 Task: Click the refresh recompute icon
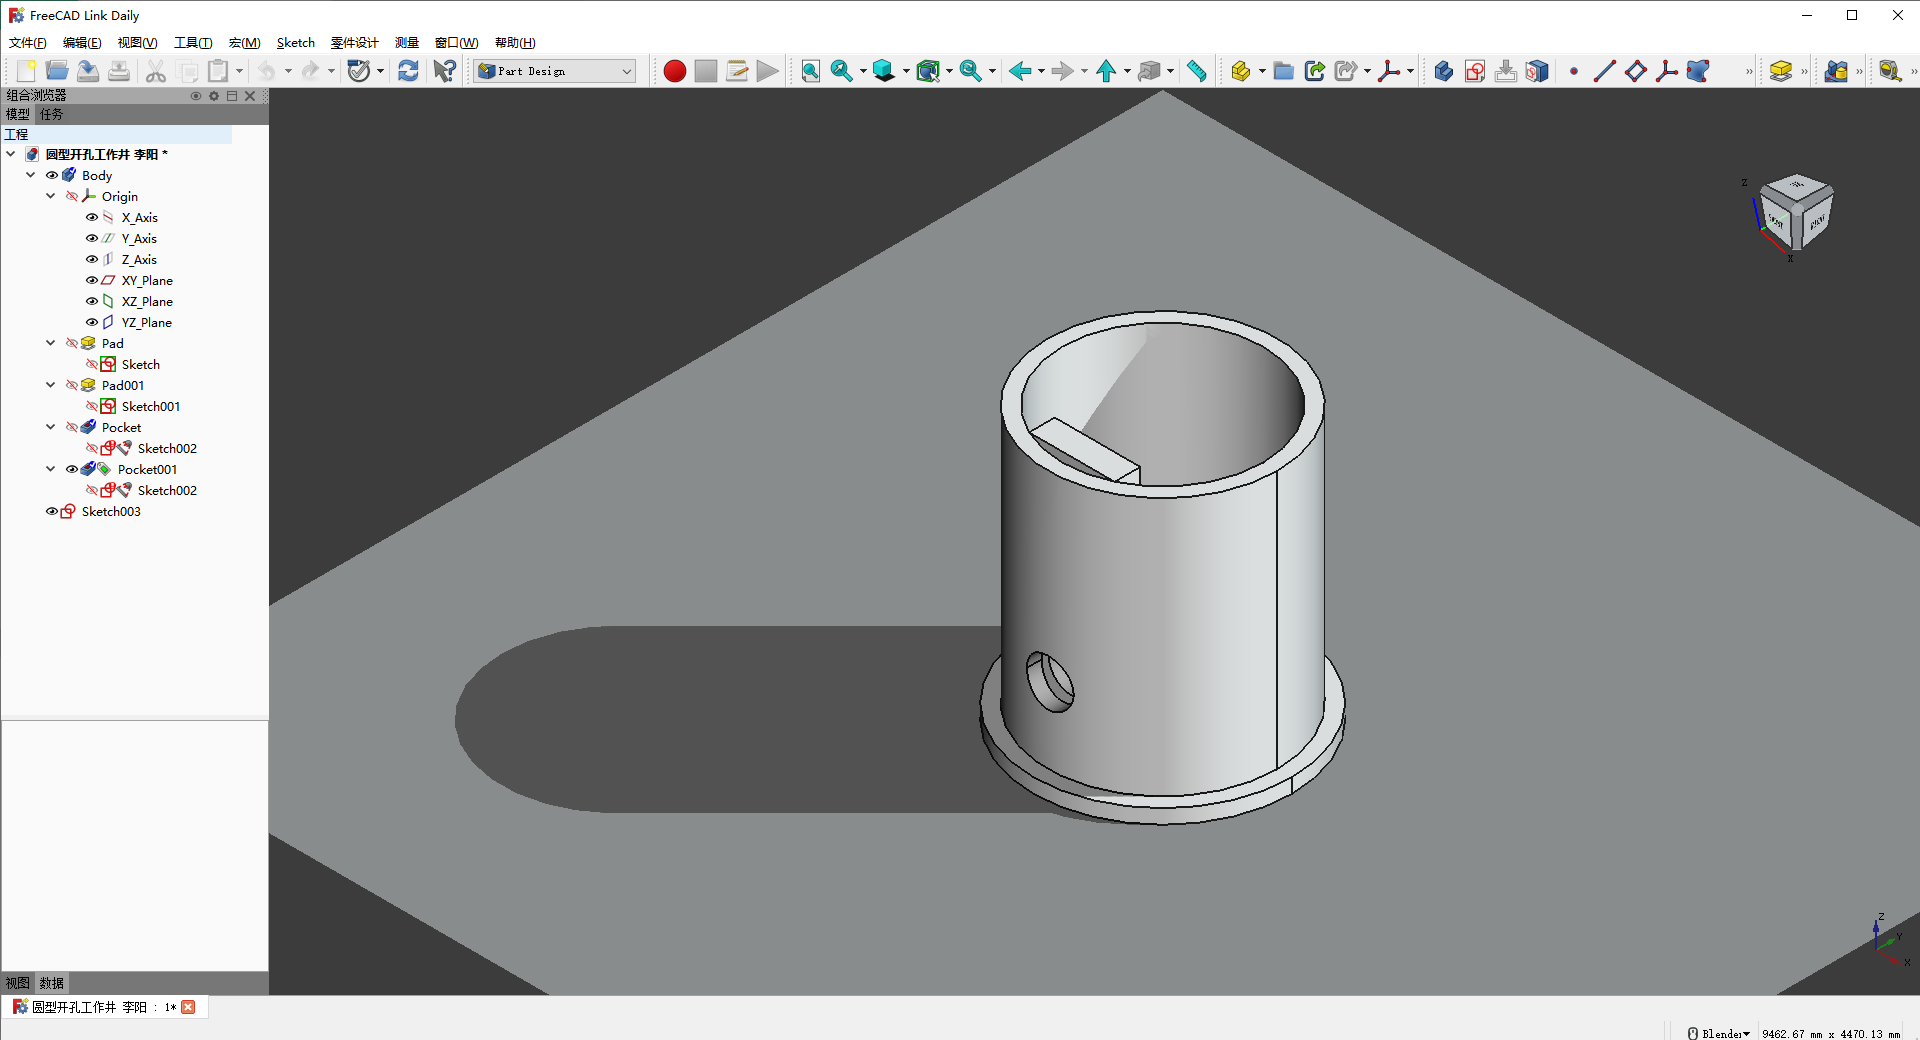pos(408,71)
